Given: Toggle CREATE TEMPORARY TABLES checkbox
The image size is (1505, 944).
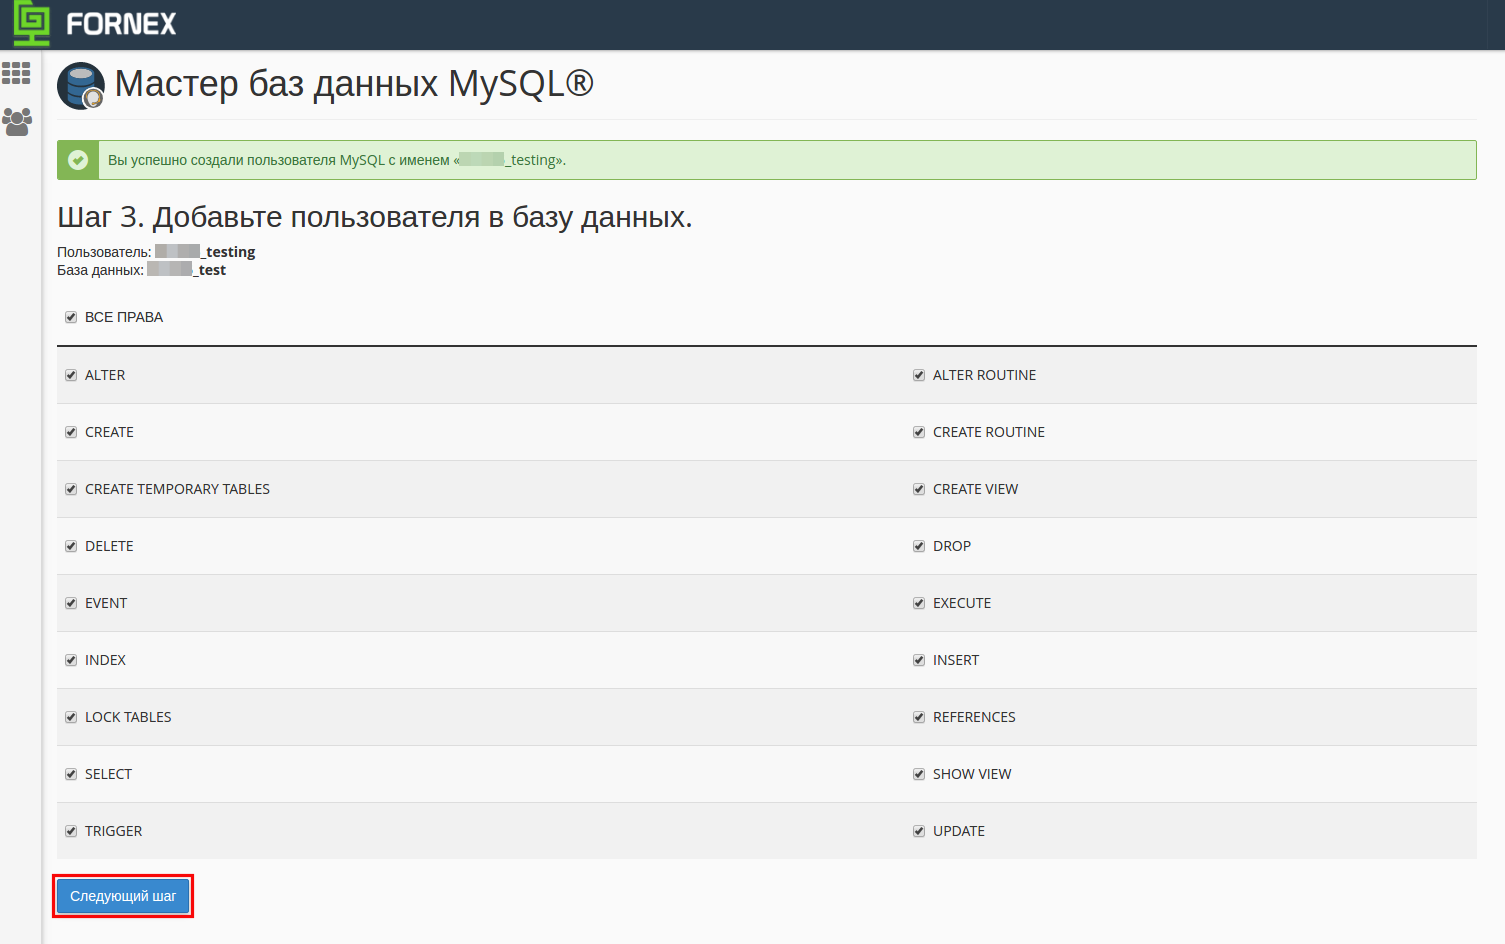Looking at the screenshot, I should pos(71,489).
